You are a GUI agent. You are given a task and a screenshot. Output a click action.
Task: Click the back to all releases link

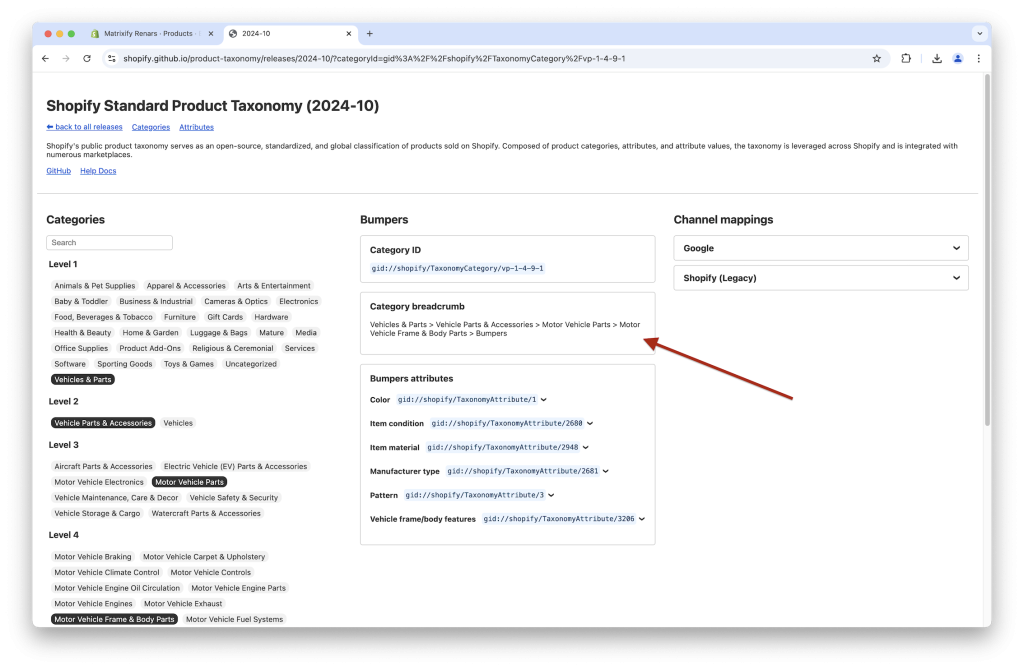pyautogui.click(x=84, y=127)
